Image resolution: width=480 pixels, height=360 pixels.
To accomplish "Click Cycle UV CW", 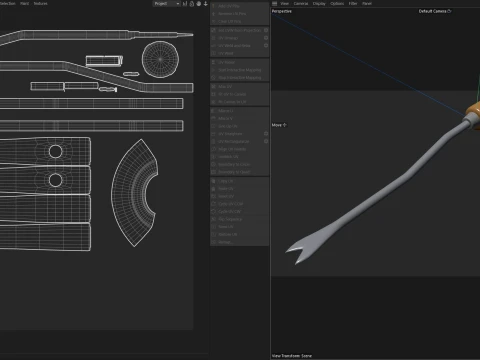I will coord(239,212).
